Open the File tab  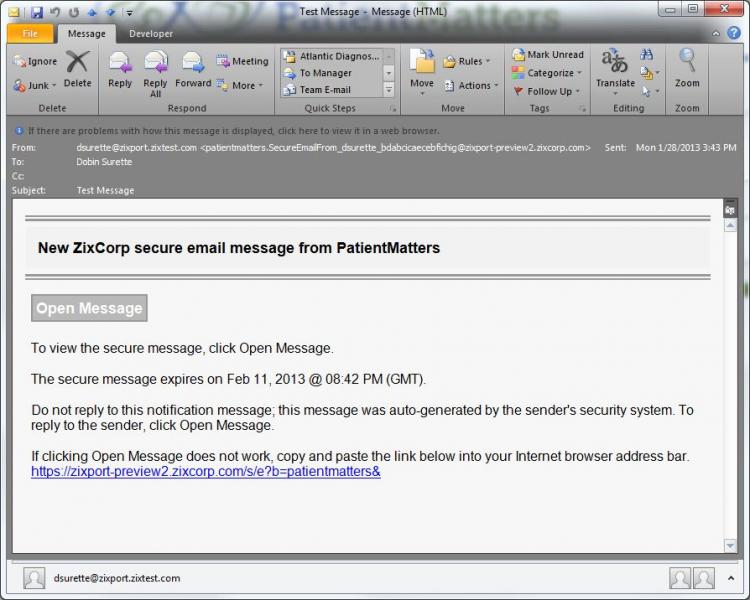[30, 33]
